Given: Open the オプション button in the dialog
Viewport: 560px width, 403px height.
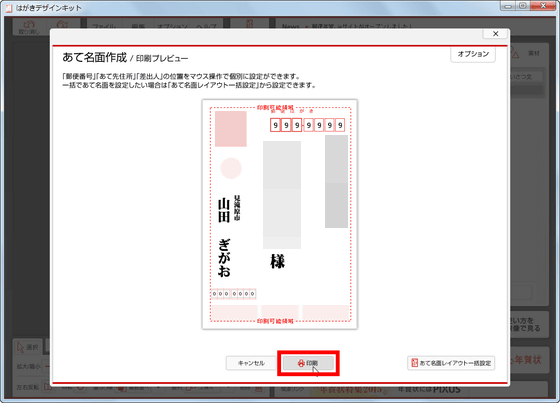Looking at the screenshot, I should point(473,54).
